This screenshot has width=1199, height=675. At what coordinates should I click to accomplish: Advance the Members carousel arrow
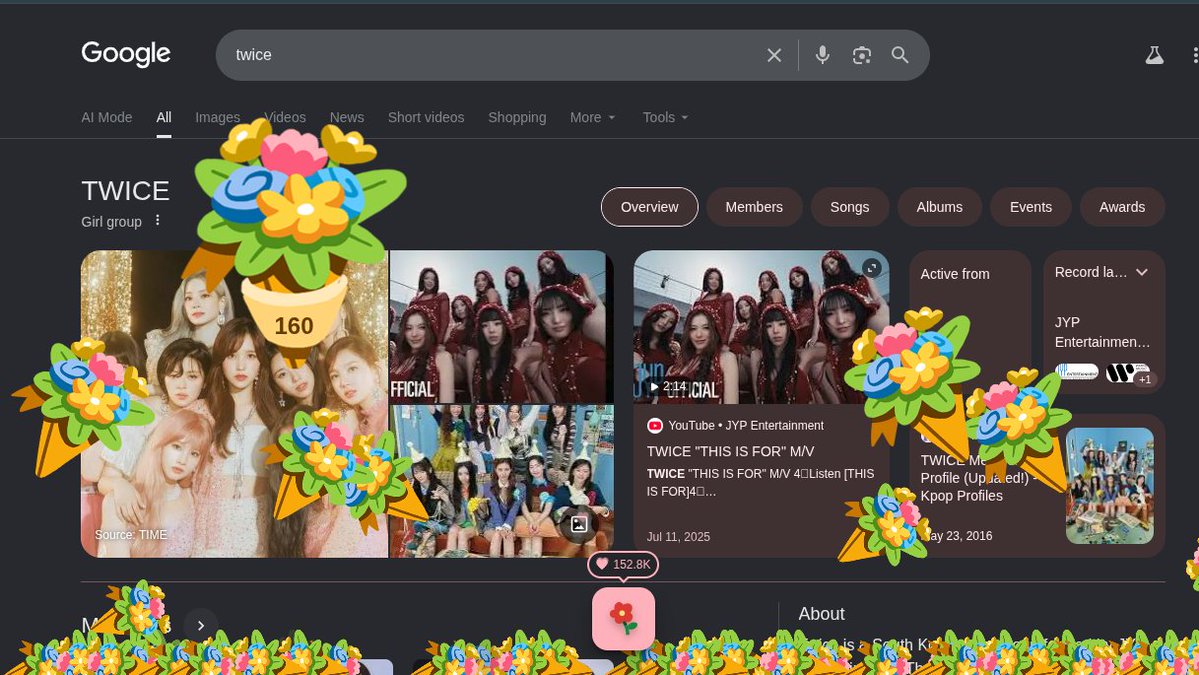(200, 625)
